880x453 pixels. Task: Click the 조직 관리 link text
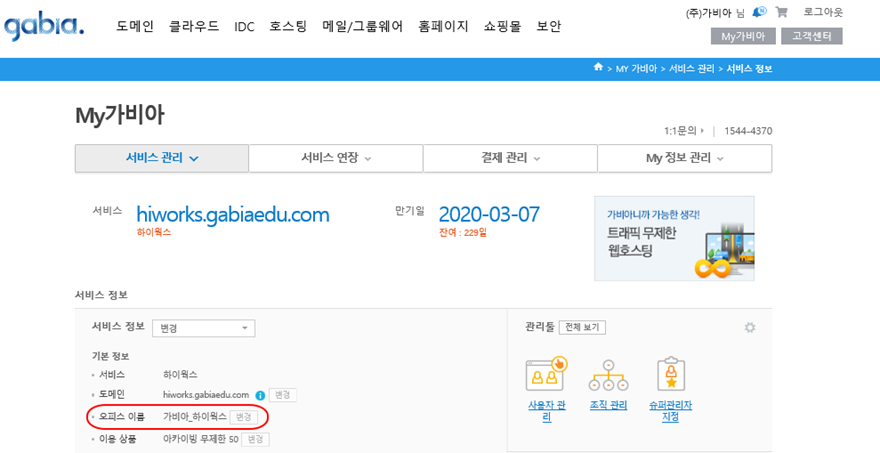[608, 405]
